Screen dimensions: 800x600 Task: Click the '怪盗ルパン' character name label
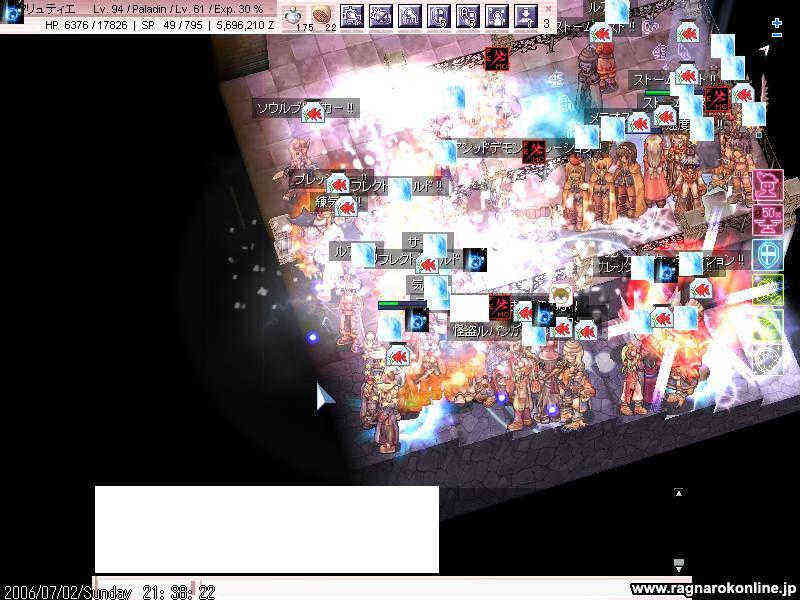click(x=486, y=331)
